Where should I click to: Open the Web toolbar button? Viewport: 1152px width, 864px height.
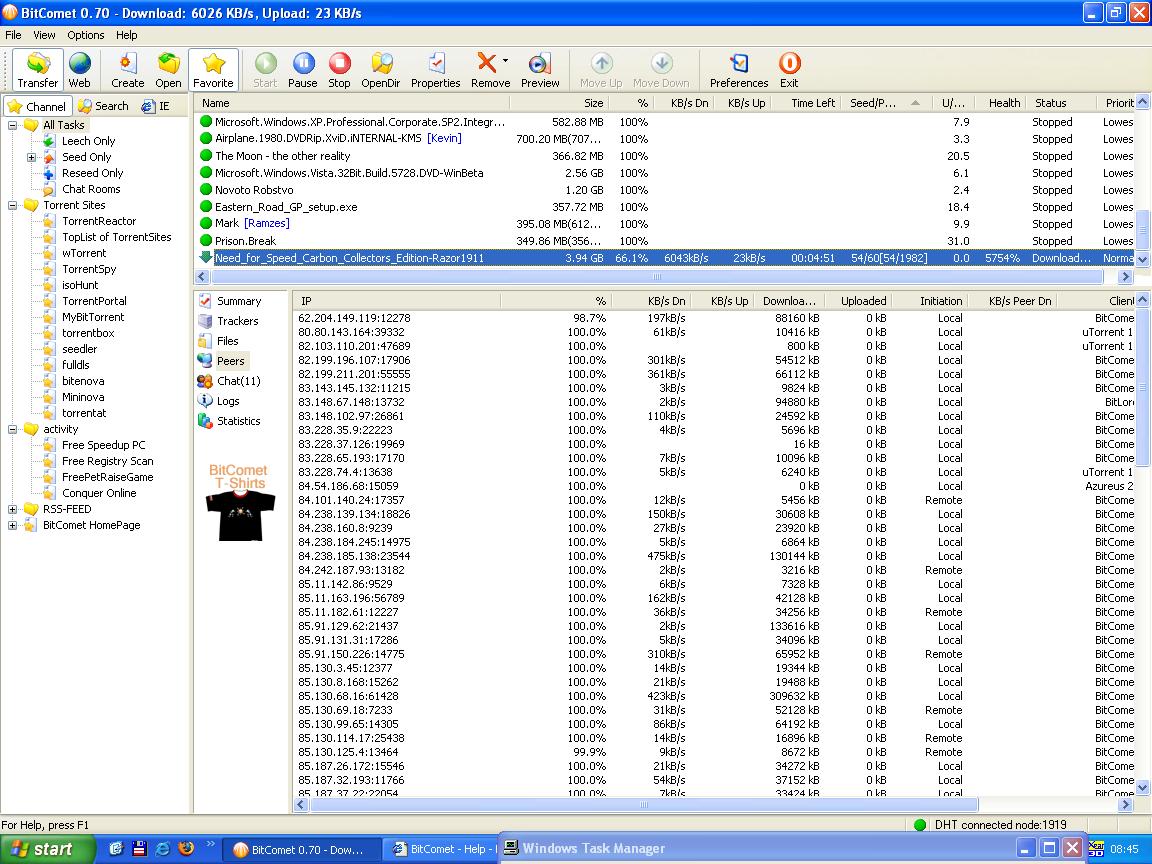(79, 70)
